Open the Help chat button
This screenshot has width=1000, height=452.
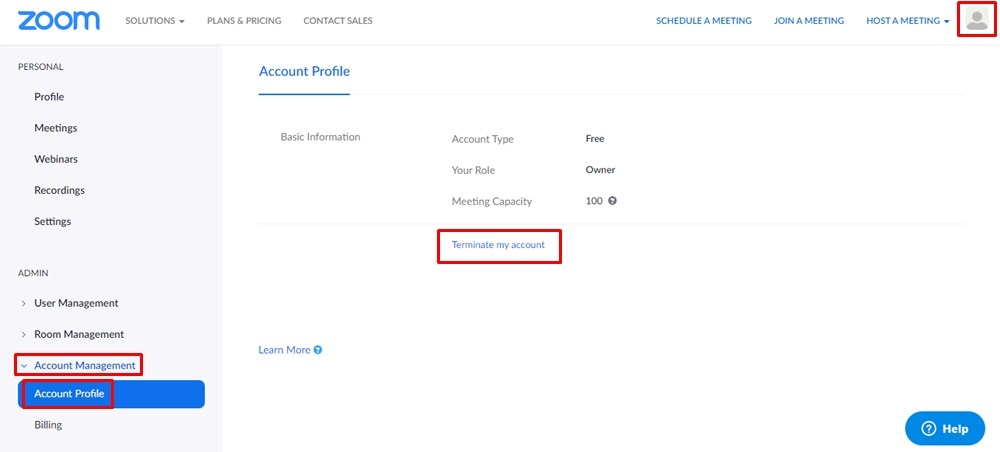point(945,428)
